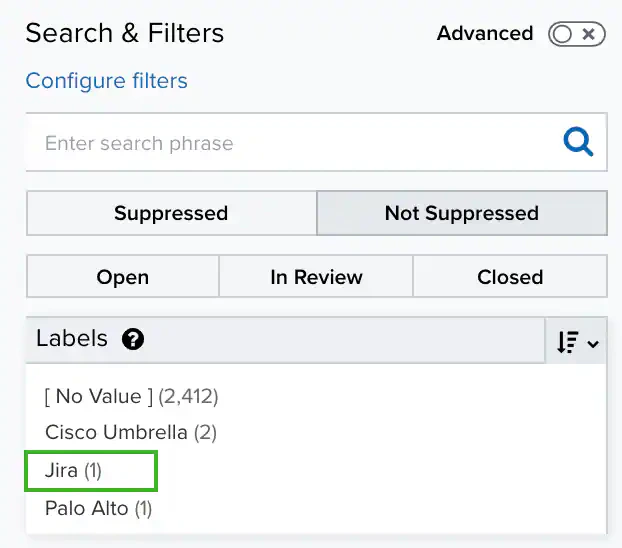This screenshot has width=622, height=548.
Task: Filter by the [ No Value ] label
Action: pyautogui.click(x=131, y=396)
